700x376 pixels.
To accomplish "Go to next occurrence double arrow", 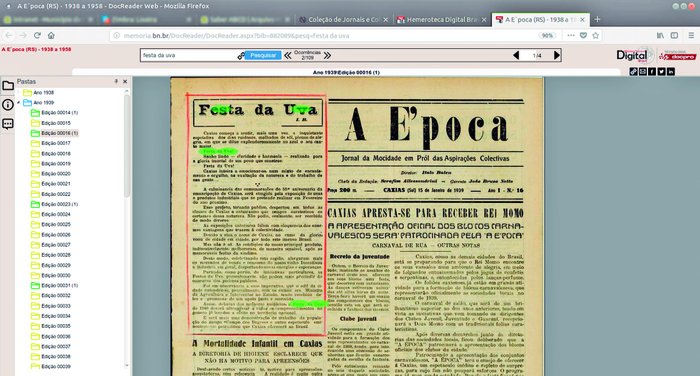I will [327, 55].
